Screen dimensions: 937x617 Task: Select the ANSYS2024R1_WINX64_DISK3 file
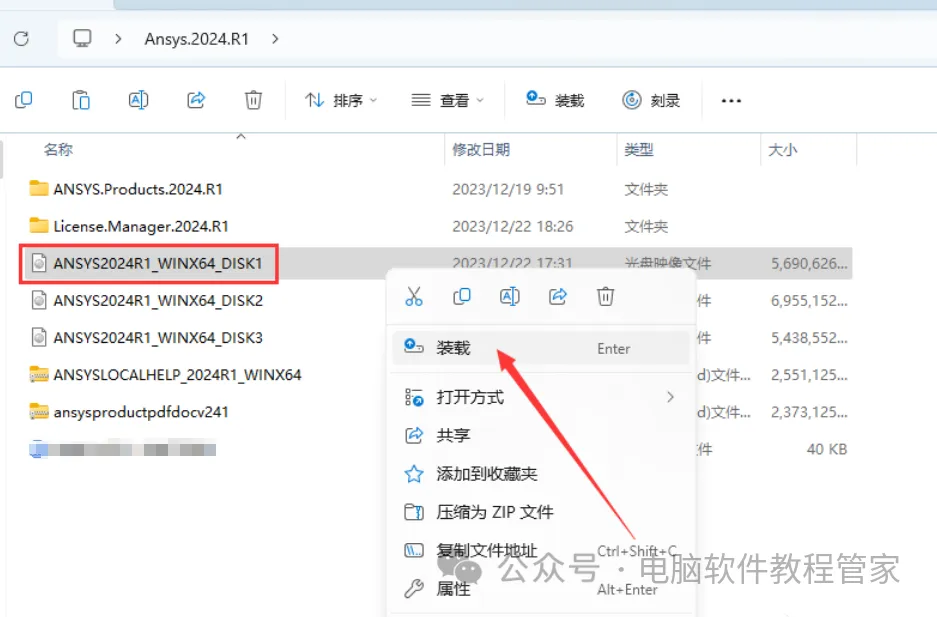[x=158, y=337]
